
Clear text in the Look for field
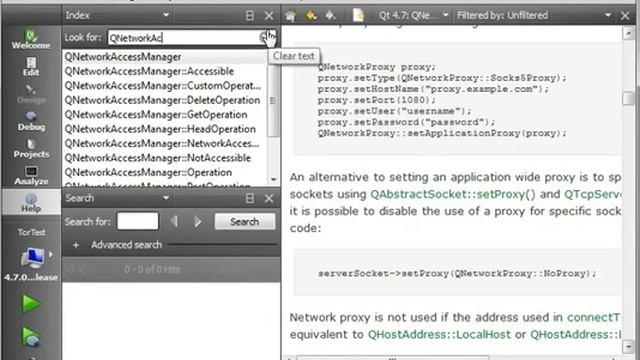coord(265,38)
